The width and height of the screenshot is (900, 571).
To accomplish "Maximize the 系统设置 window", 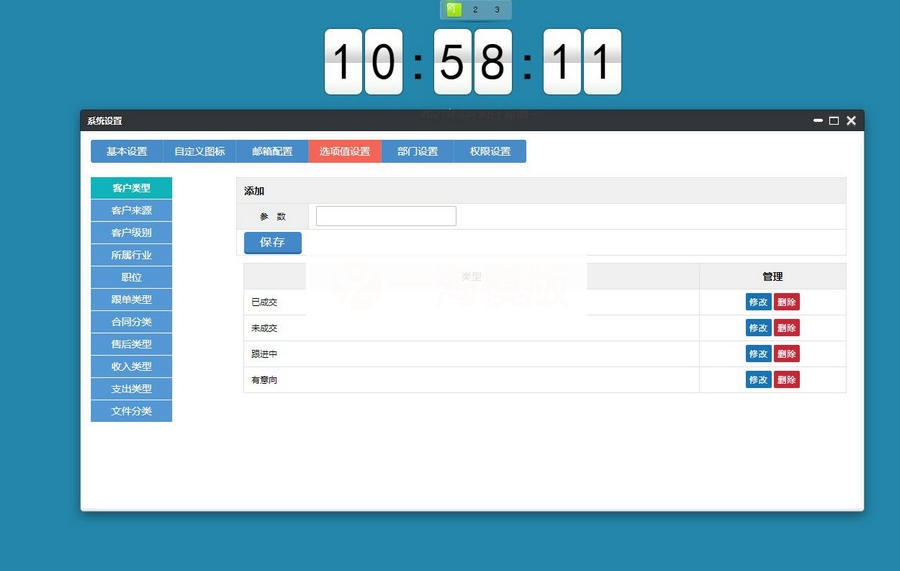I will [834, 121].
